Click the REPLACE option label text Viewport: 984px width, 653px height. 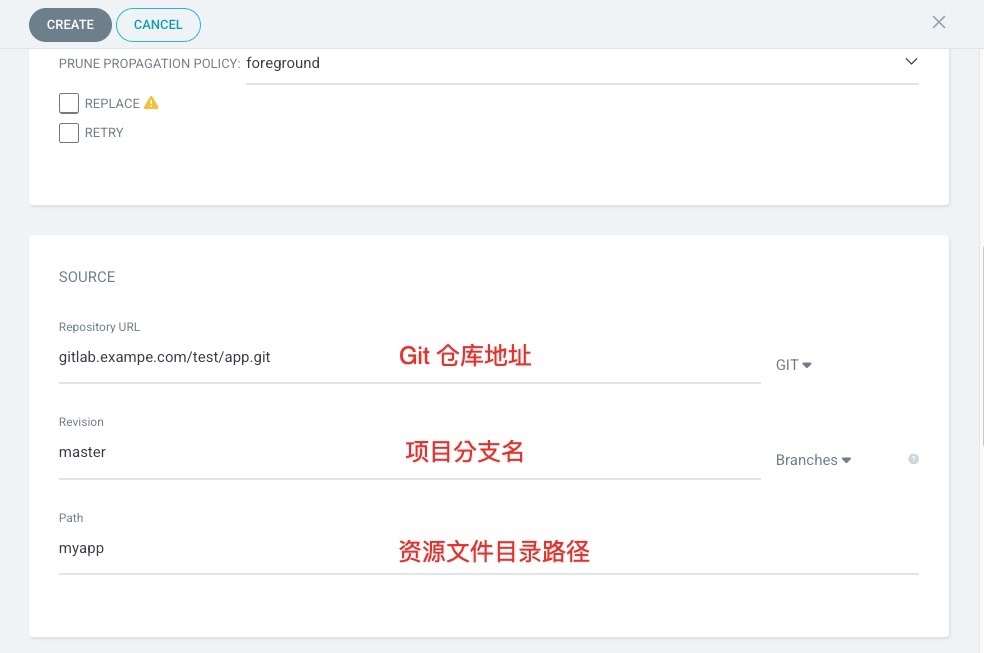(x=112, y=104)
